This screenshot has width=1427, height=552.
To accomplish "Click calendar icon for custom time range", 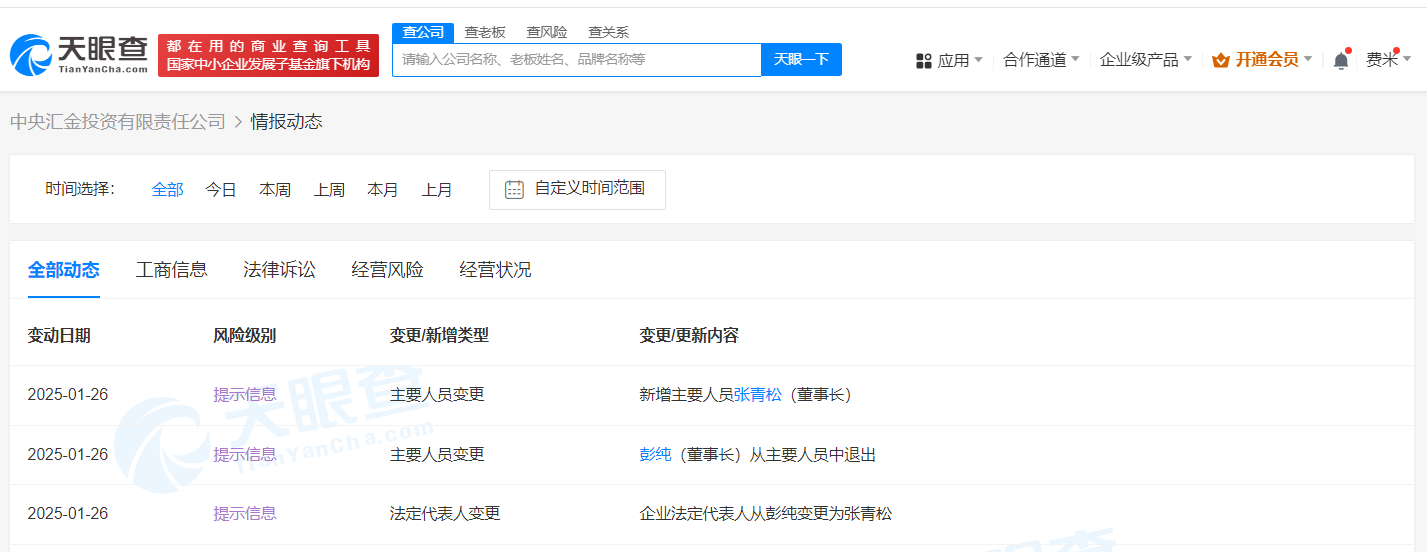I will (514, 189).
